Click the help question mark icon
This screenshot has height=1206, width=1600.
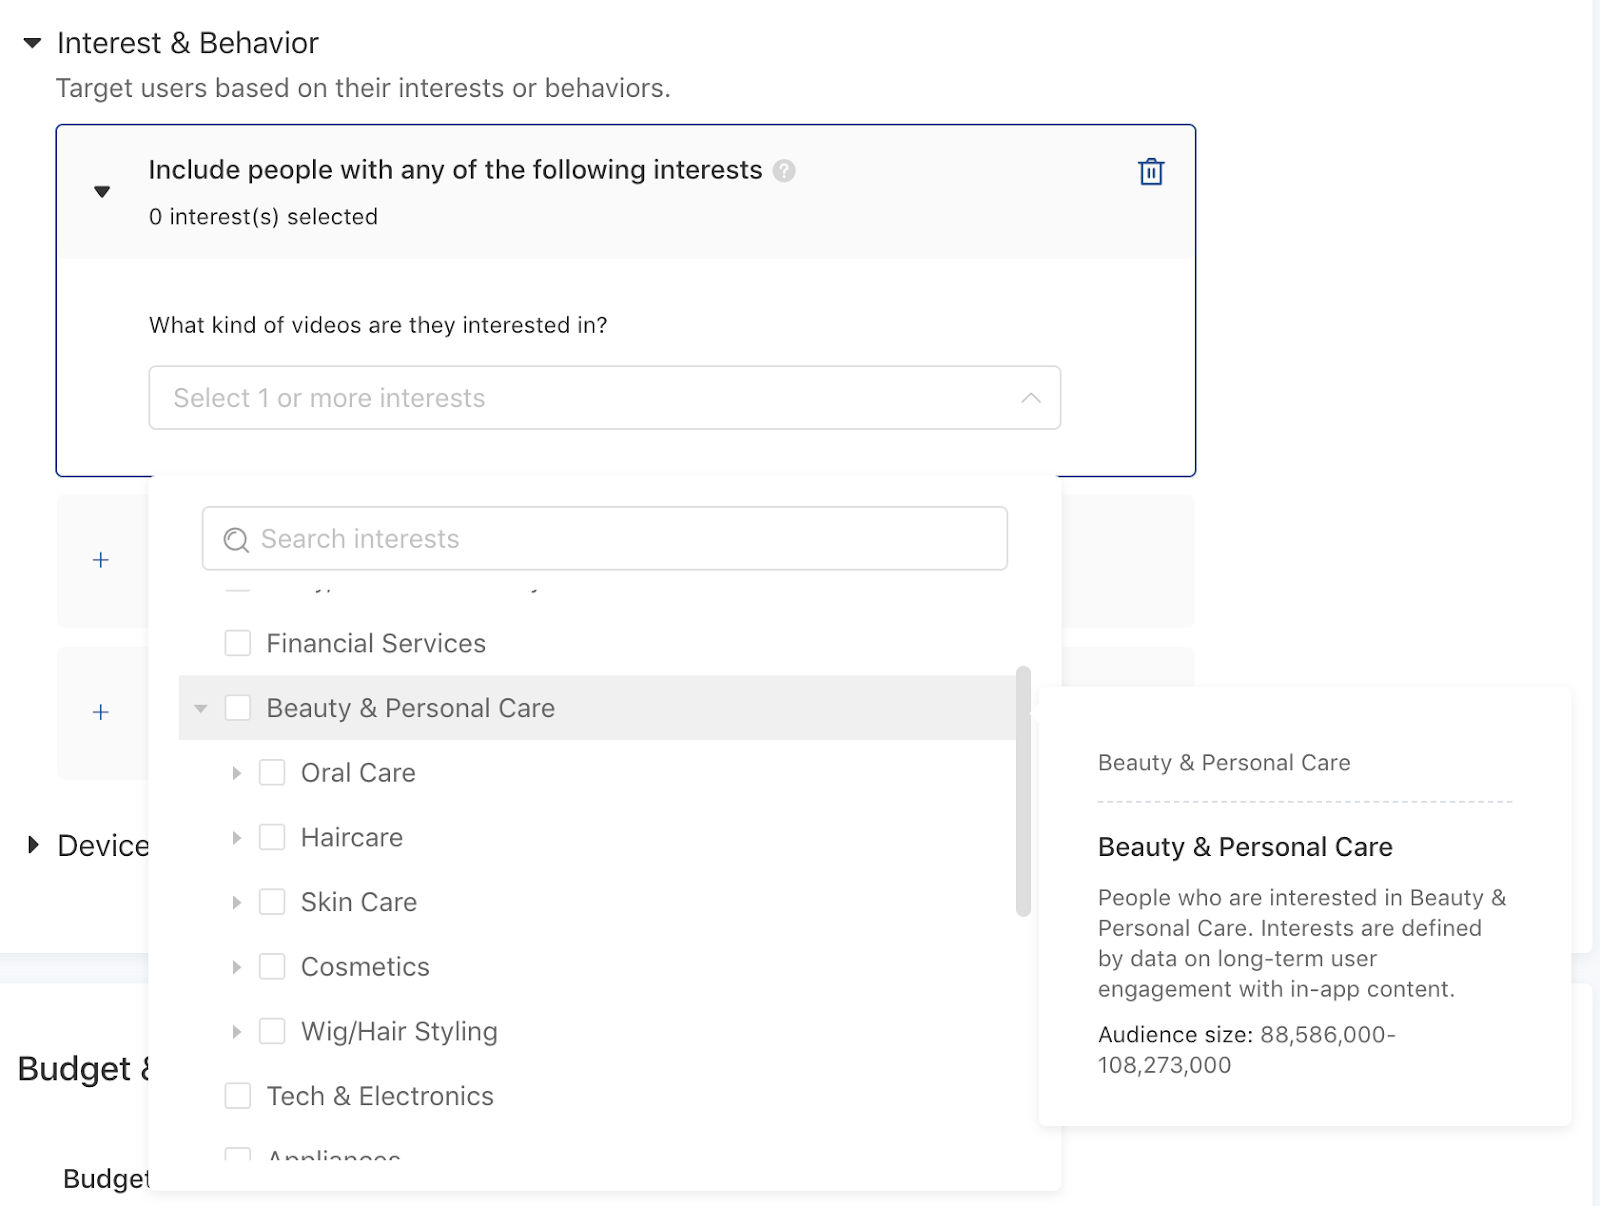(784, 171)
